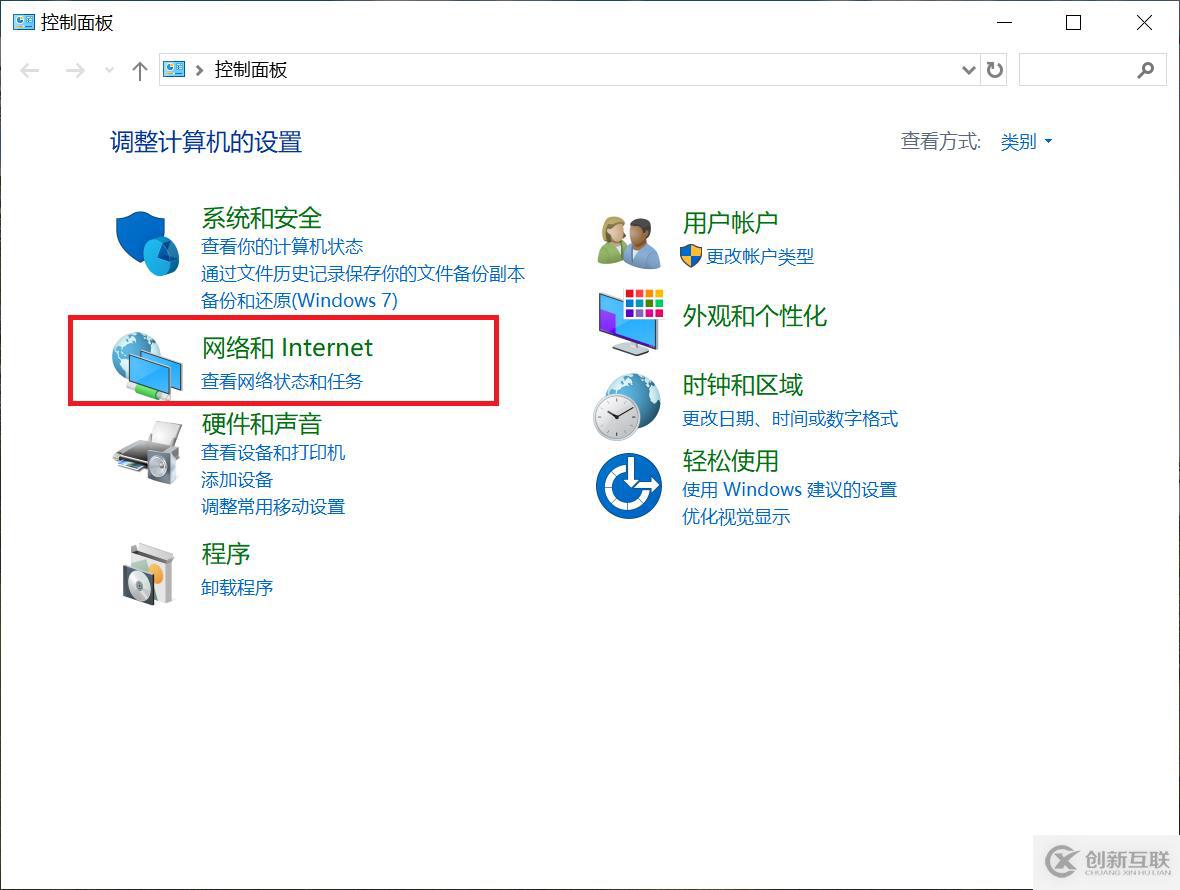Click 查看设备和打印机 link
This screenshot has width=1180, height=890.
click(273, 452)
